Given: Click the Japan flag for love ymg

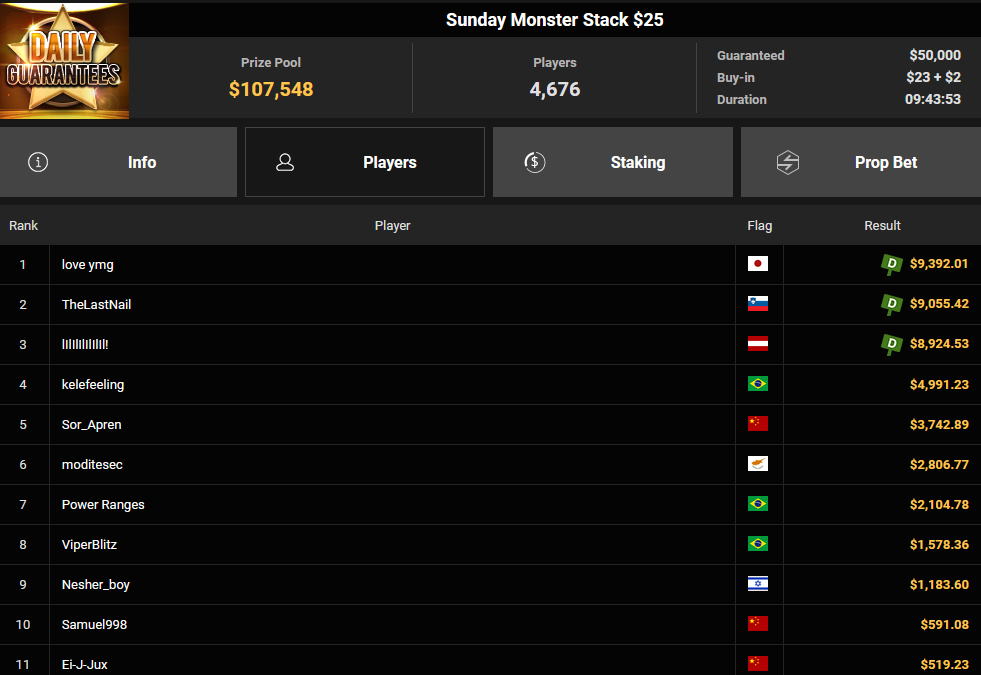Looking at the screenshot, I should pyautogui.click(x=758, y=264).
